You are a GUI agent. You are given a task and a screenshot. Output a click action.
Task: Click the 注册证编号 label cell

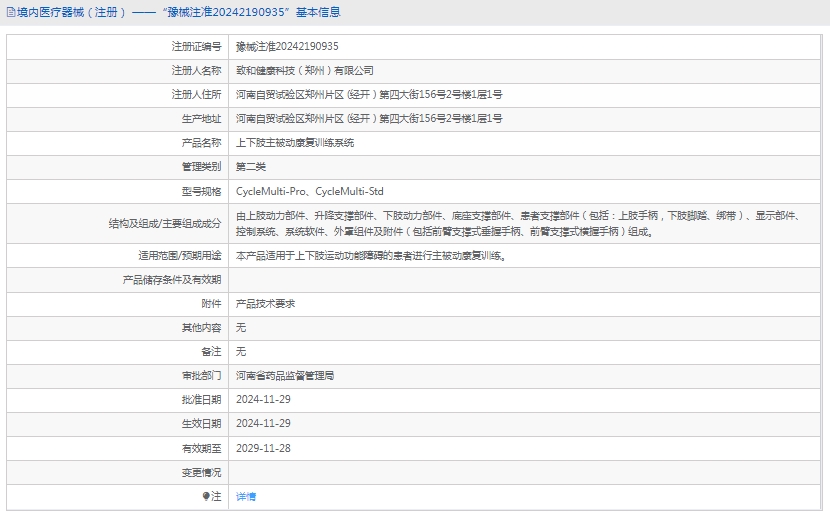pyautogui.click(x=196, y=46)
